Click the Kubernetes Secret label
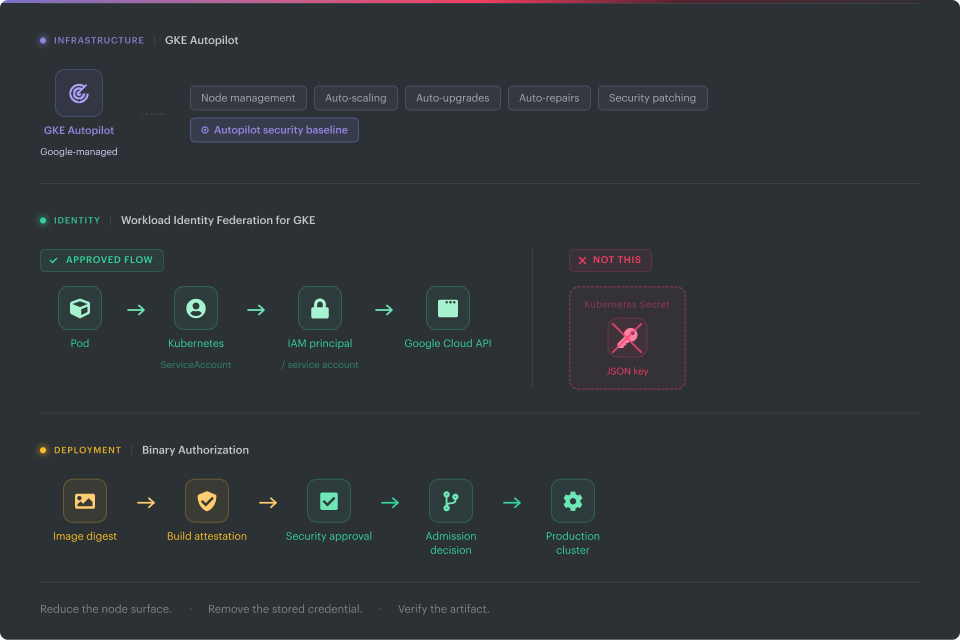 coord(627,304)
